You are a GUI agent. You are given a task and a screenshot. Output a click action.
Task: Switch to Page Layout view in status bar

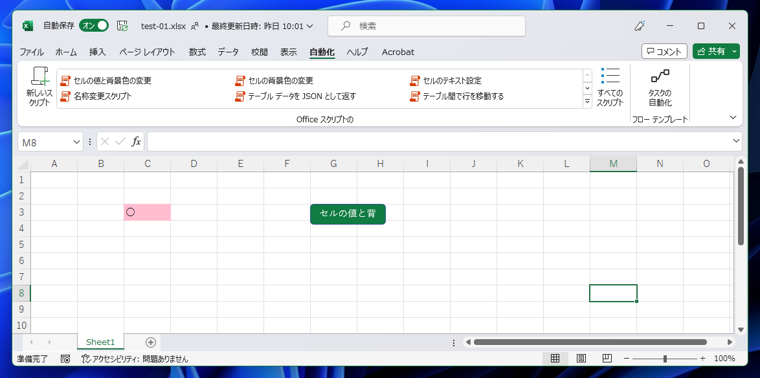(x=581, y=359)
